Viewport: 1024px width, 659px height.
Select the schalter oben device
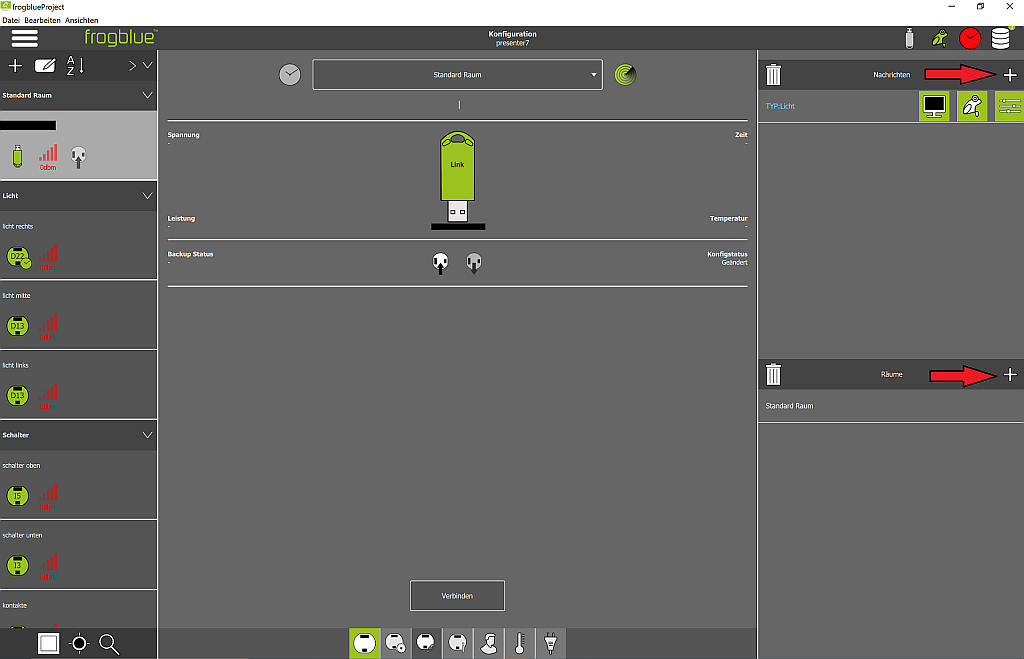click(x=78, y=485)
